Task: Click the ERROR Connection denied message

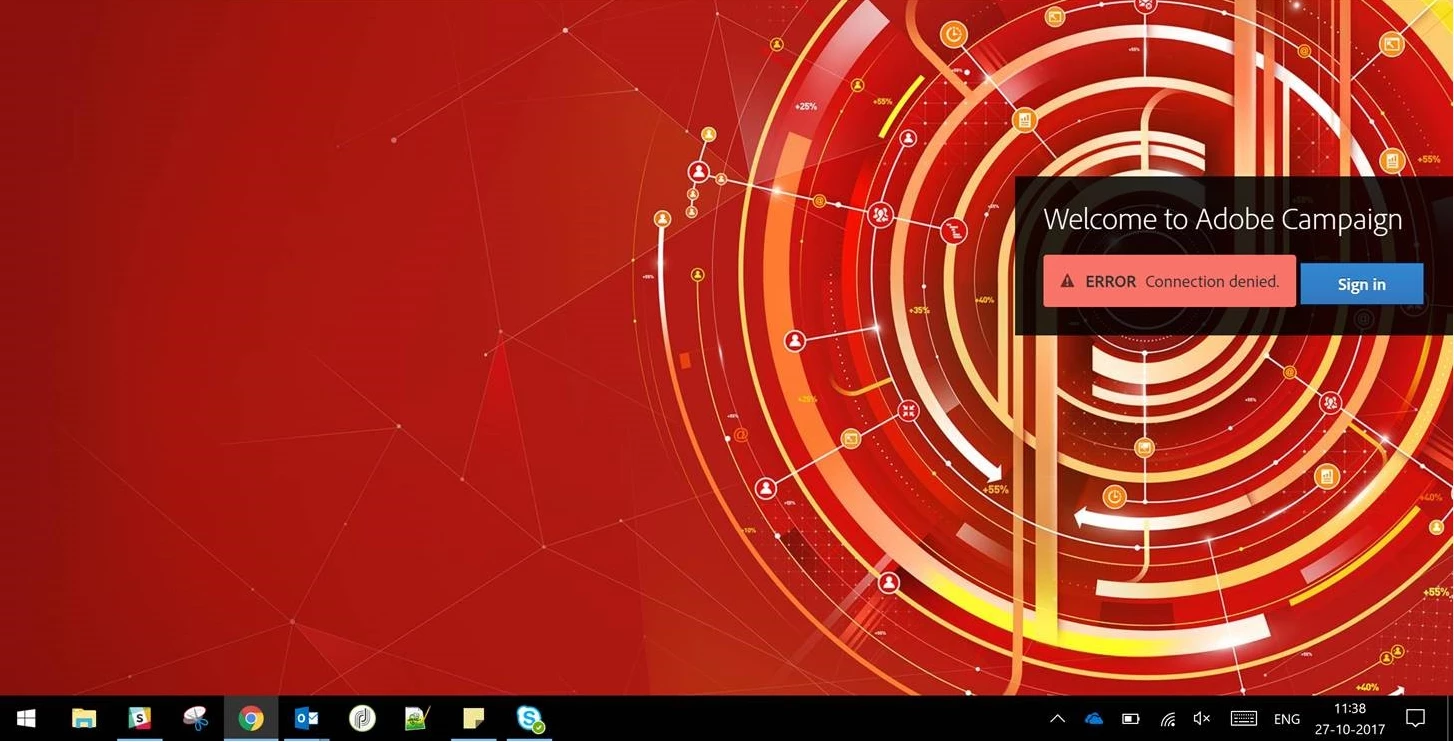Action: pyautogui.click(x=1169, y=281)
